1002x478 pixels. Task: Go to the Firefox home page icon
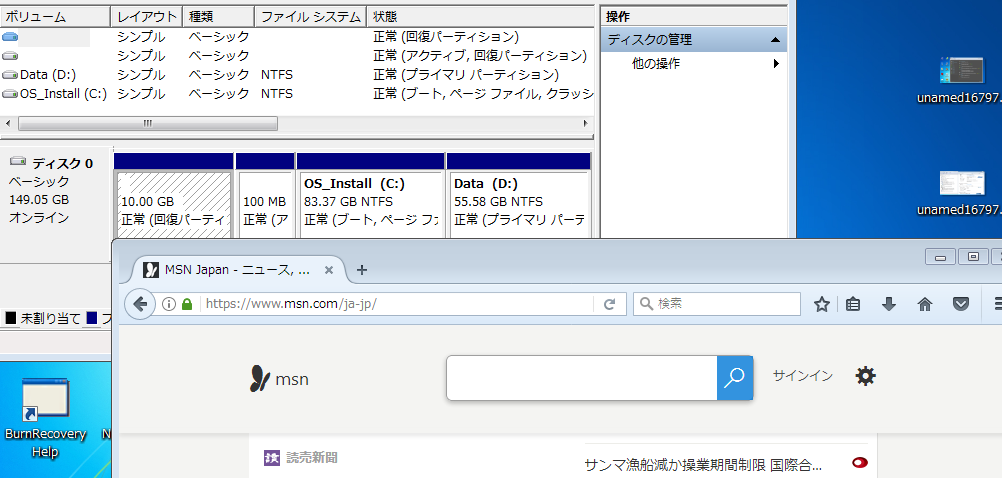click(x=925, y=304)
